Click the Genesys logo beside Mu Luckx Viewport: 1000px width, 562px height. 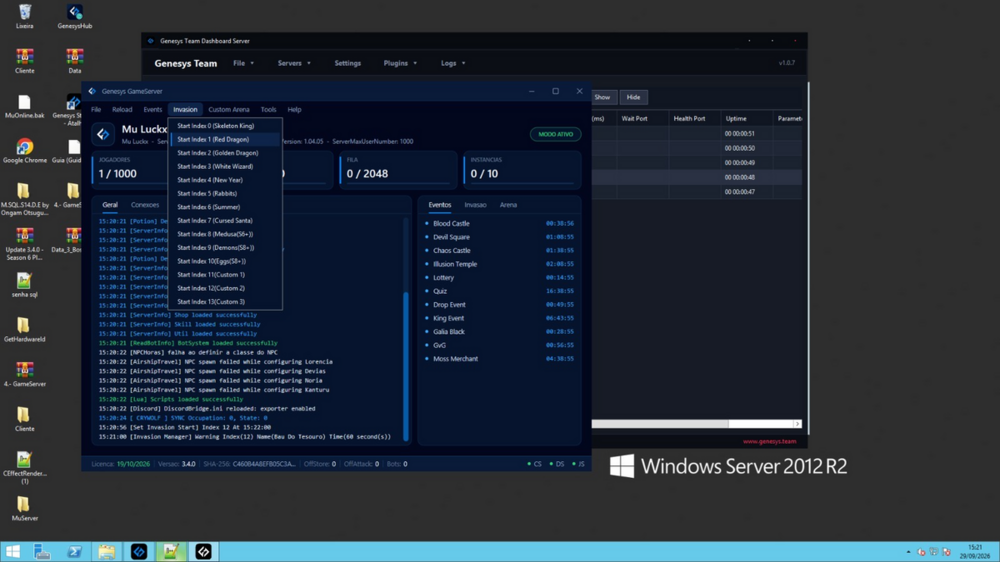click(103, 134)
